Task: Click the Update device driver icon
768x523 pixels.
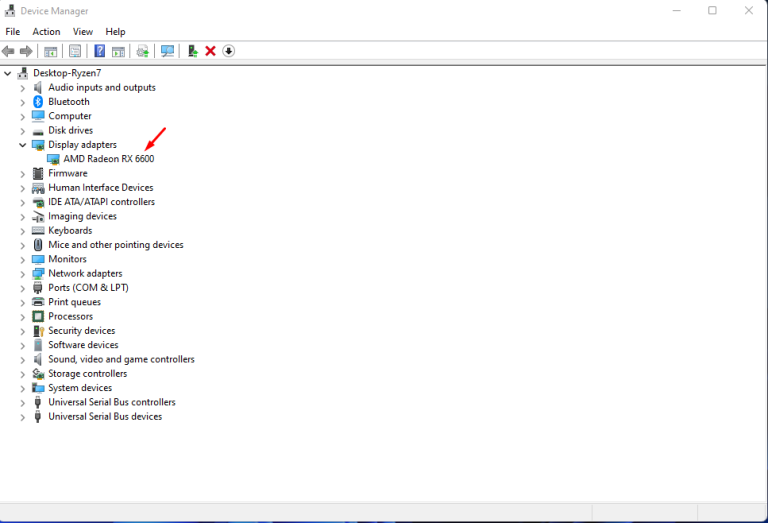Action: click(x=143, y=51)
